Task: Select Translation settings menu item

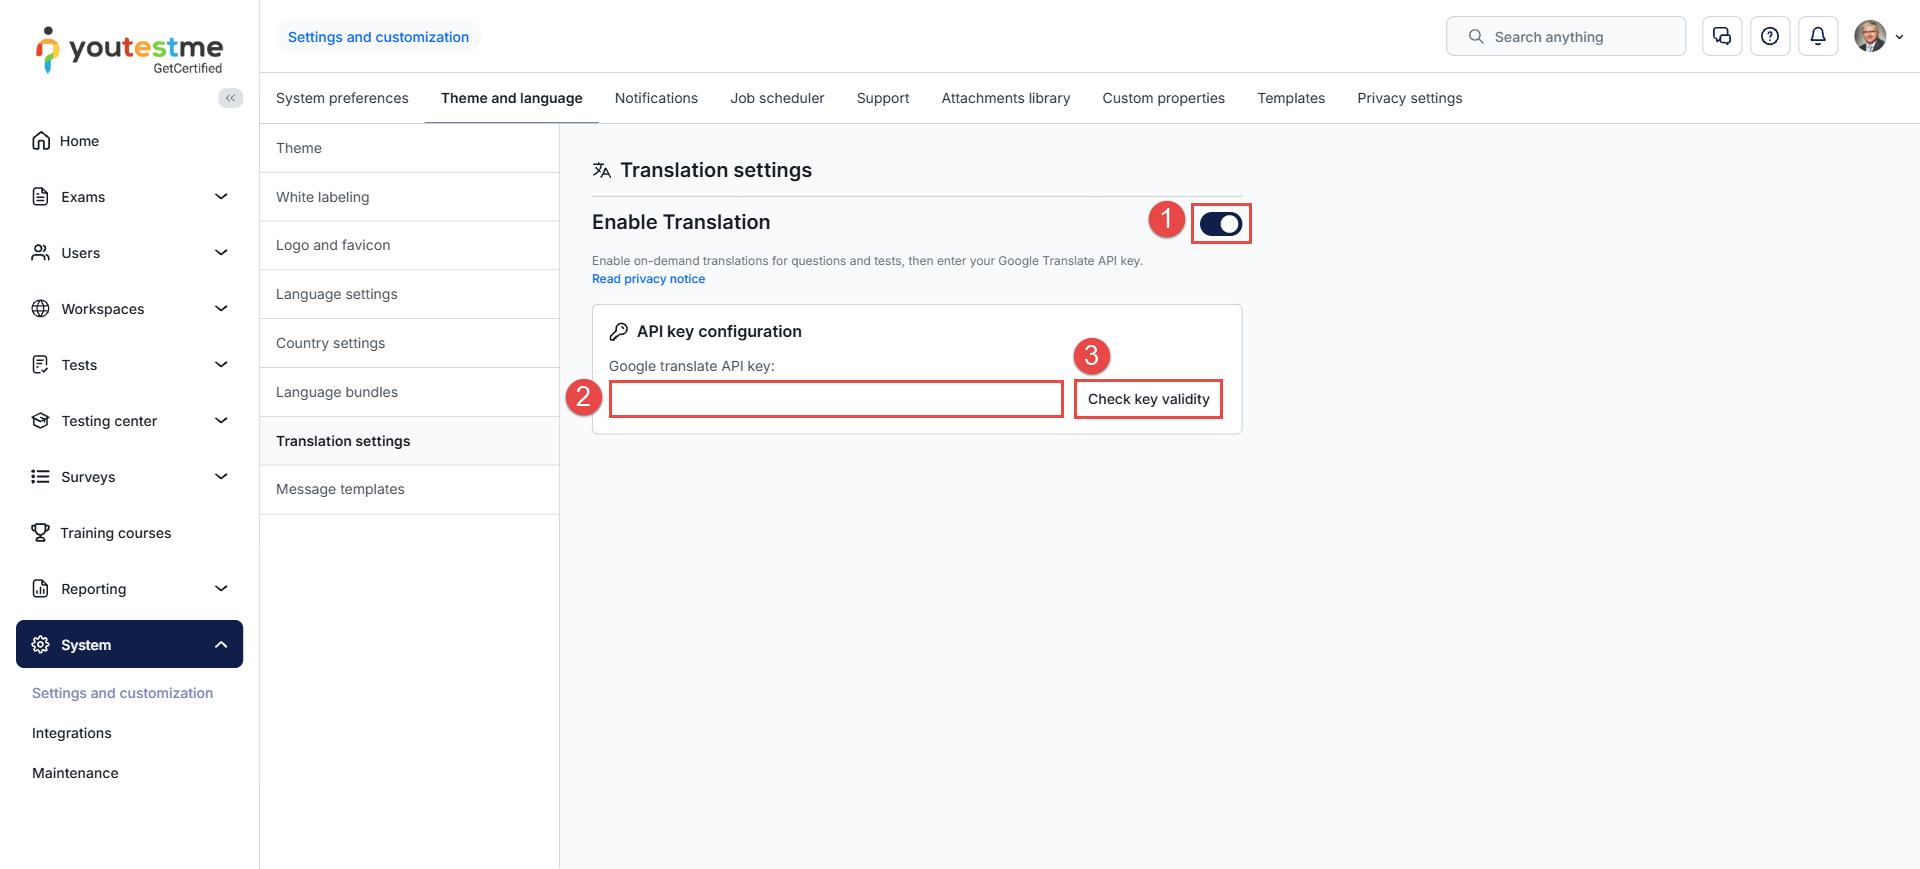Action: [409, 441]
